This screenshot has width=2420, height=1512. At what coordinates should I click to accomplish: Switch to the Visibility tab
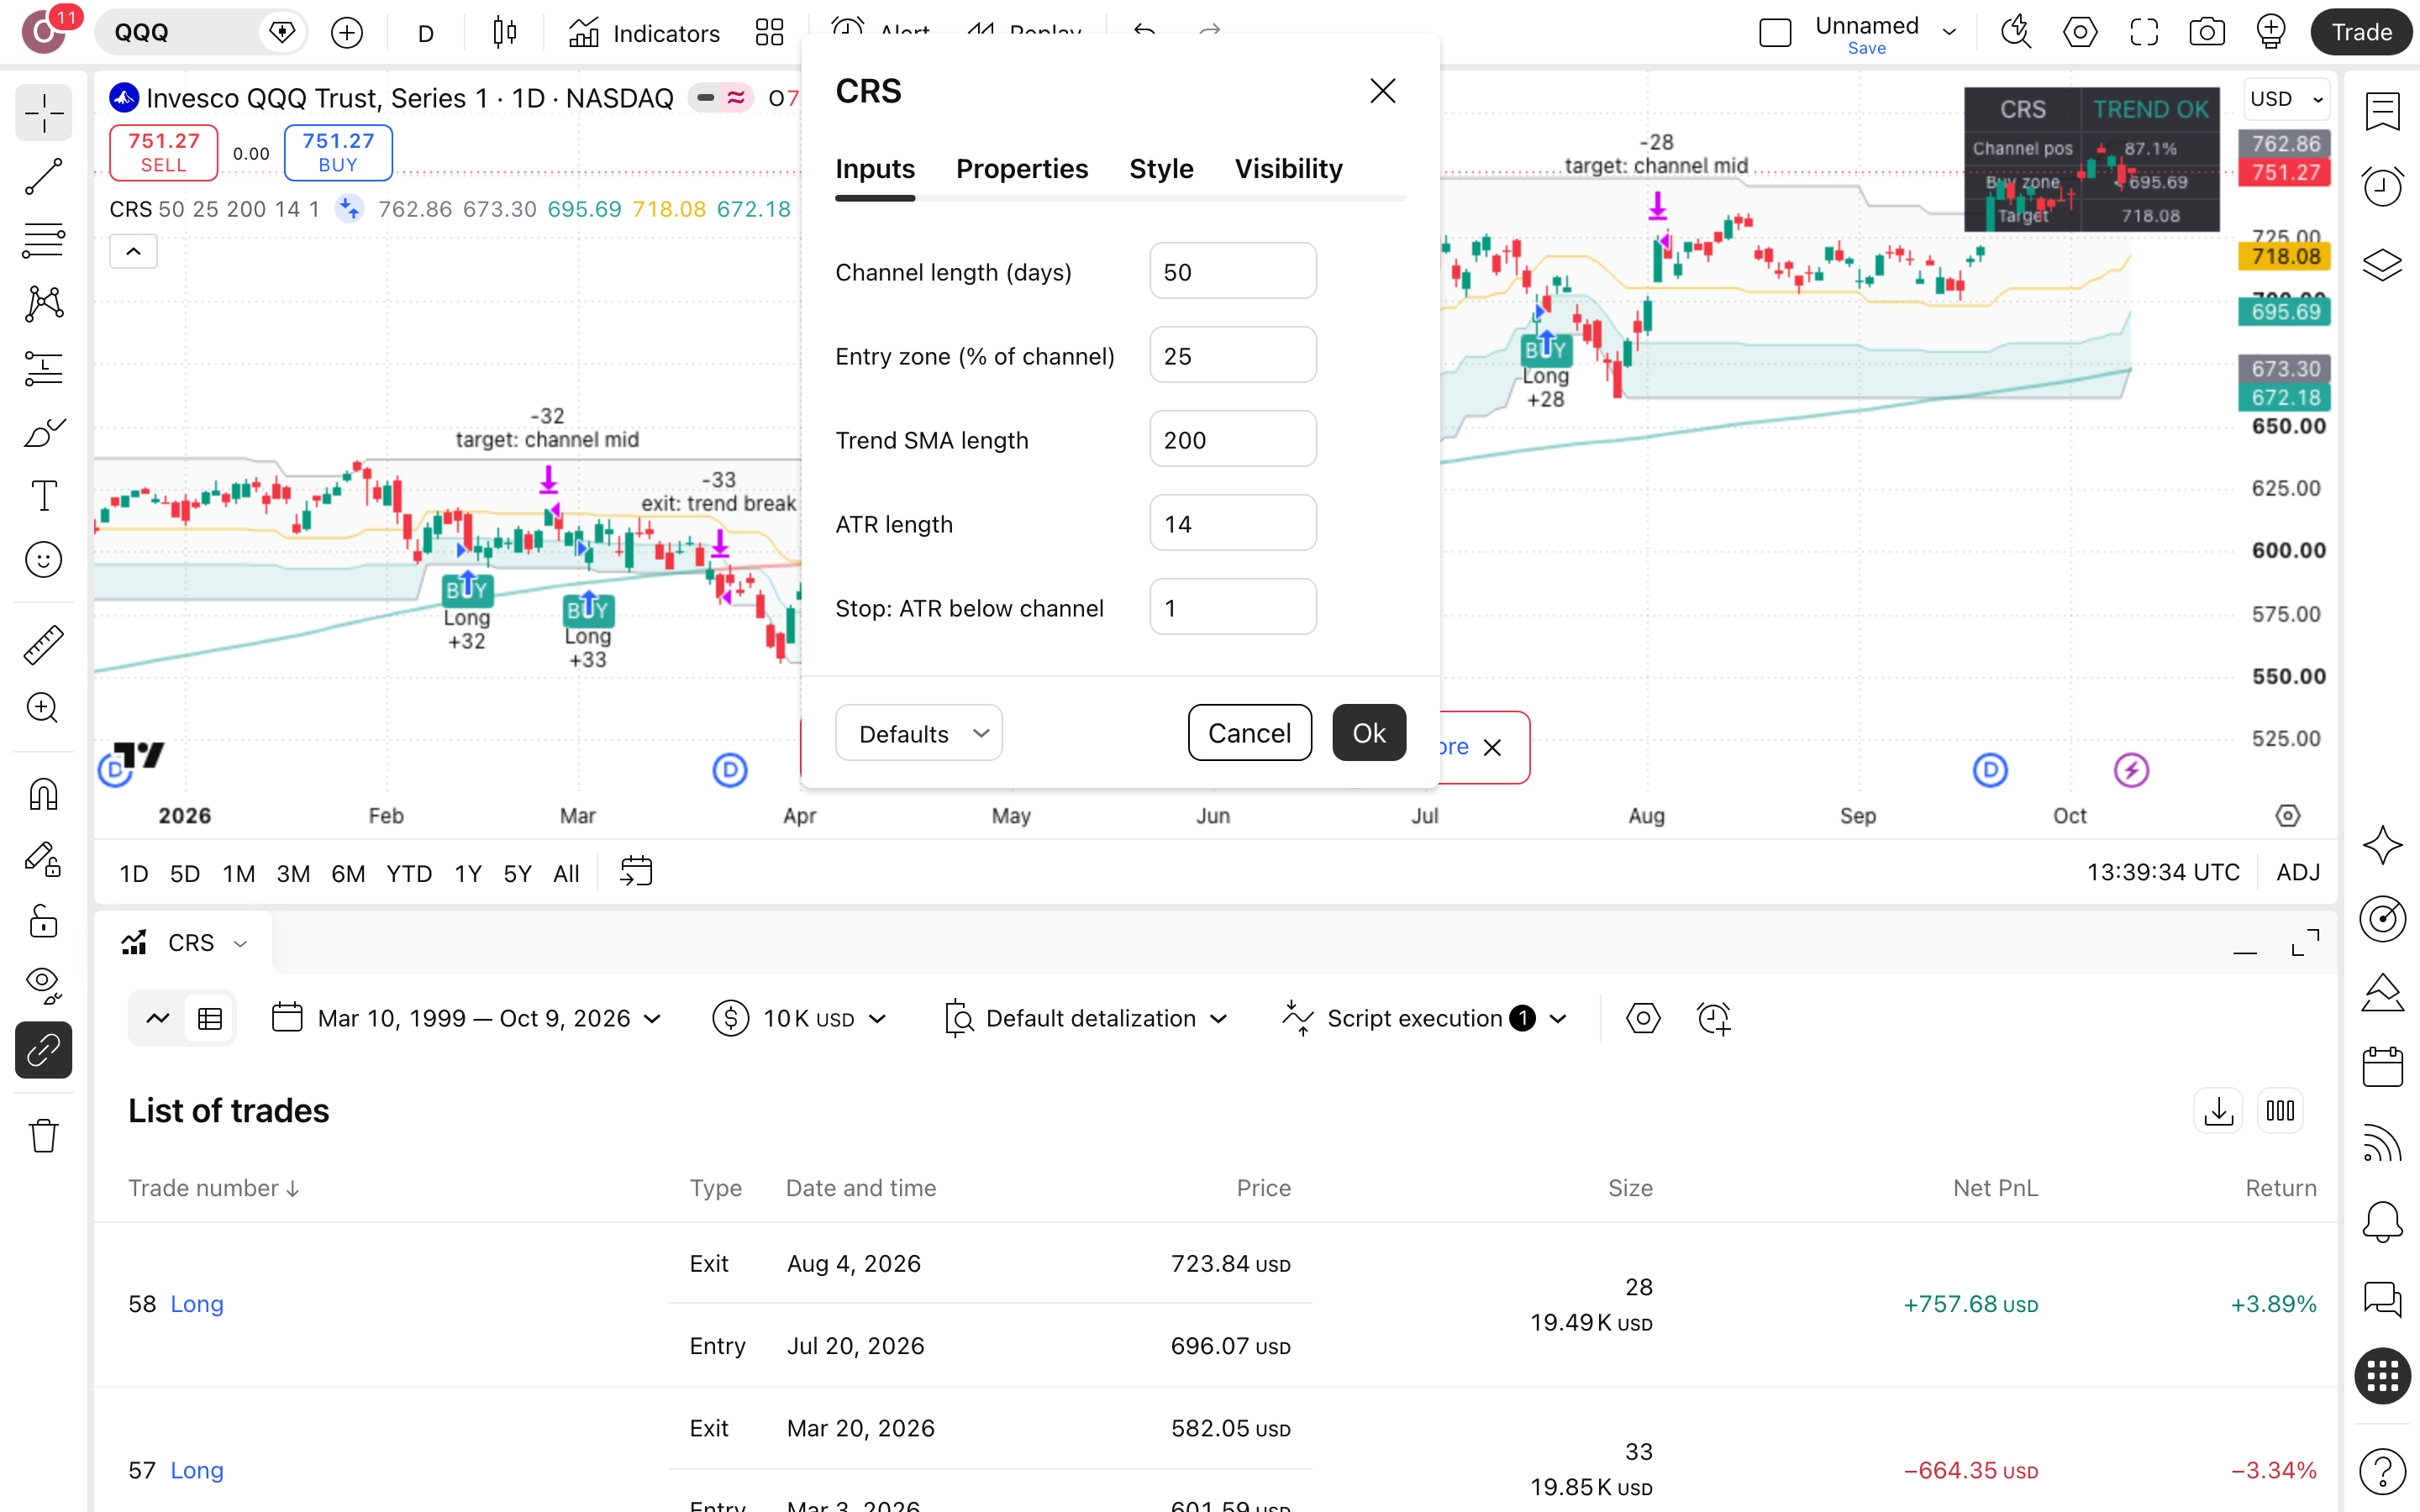(x=1288, y=169)
